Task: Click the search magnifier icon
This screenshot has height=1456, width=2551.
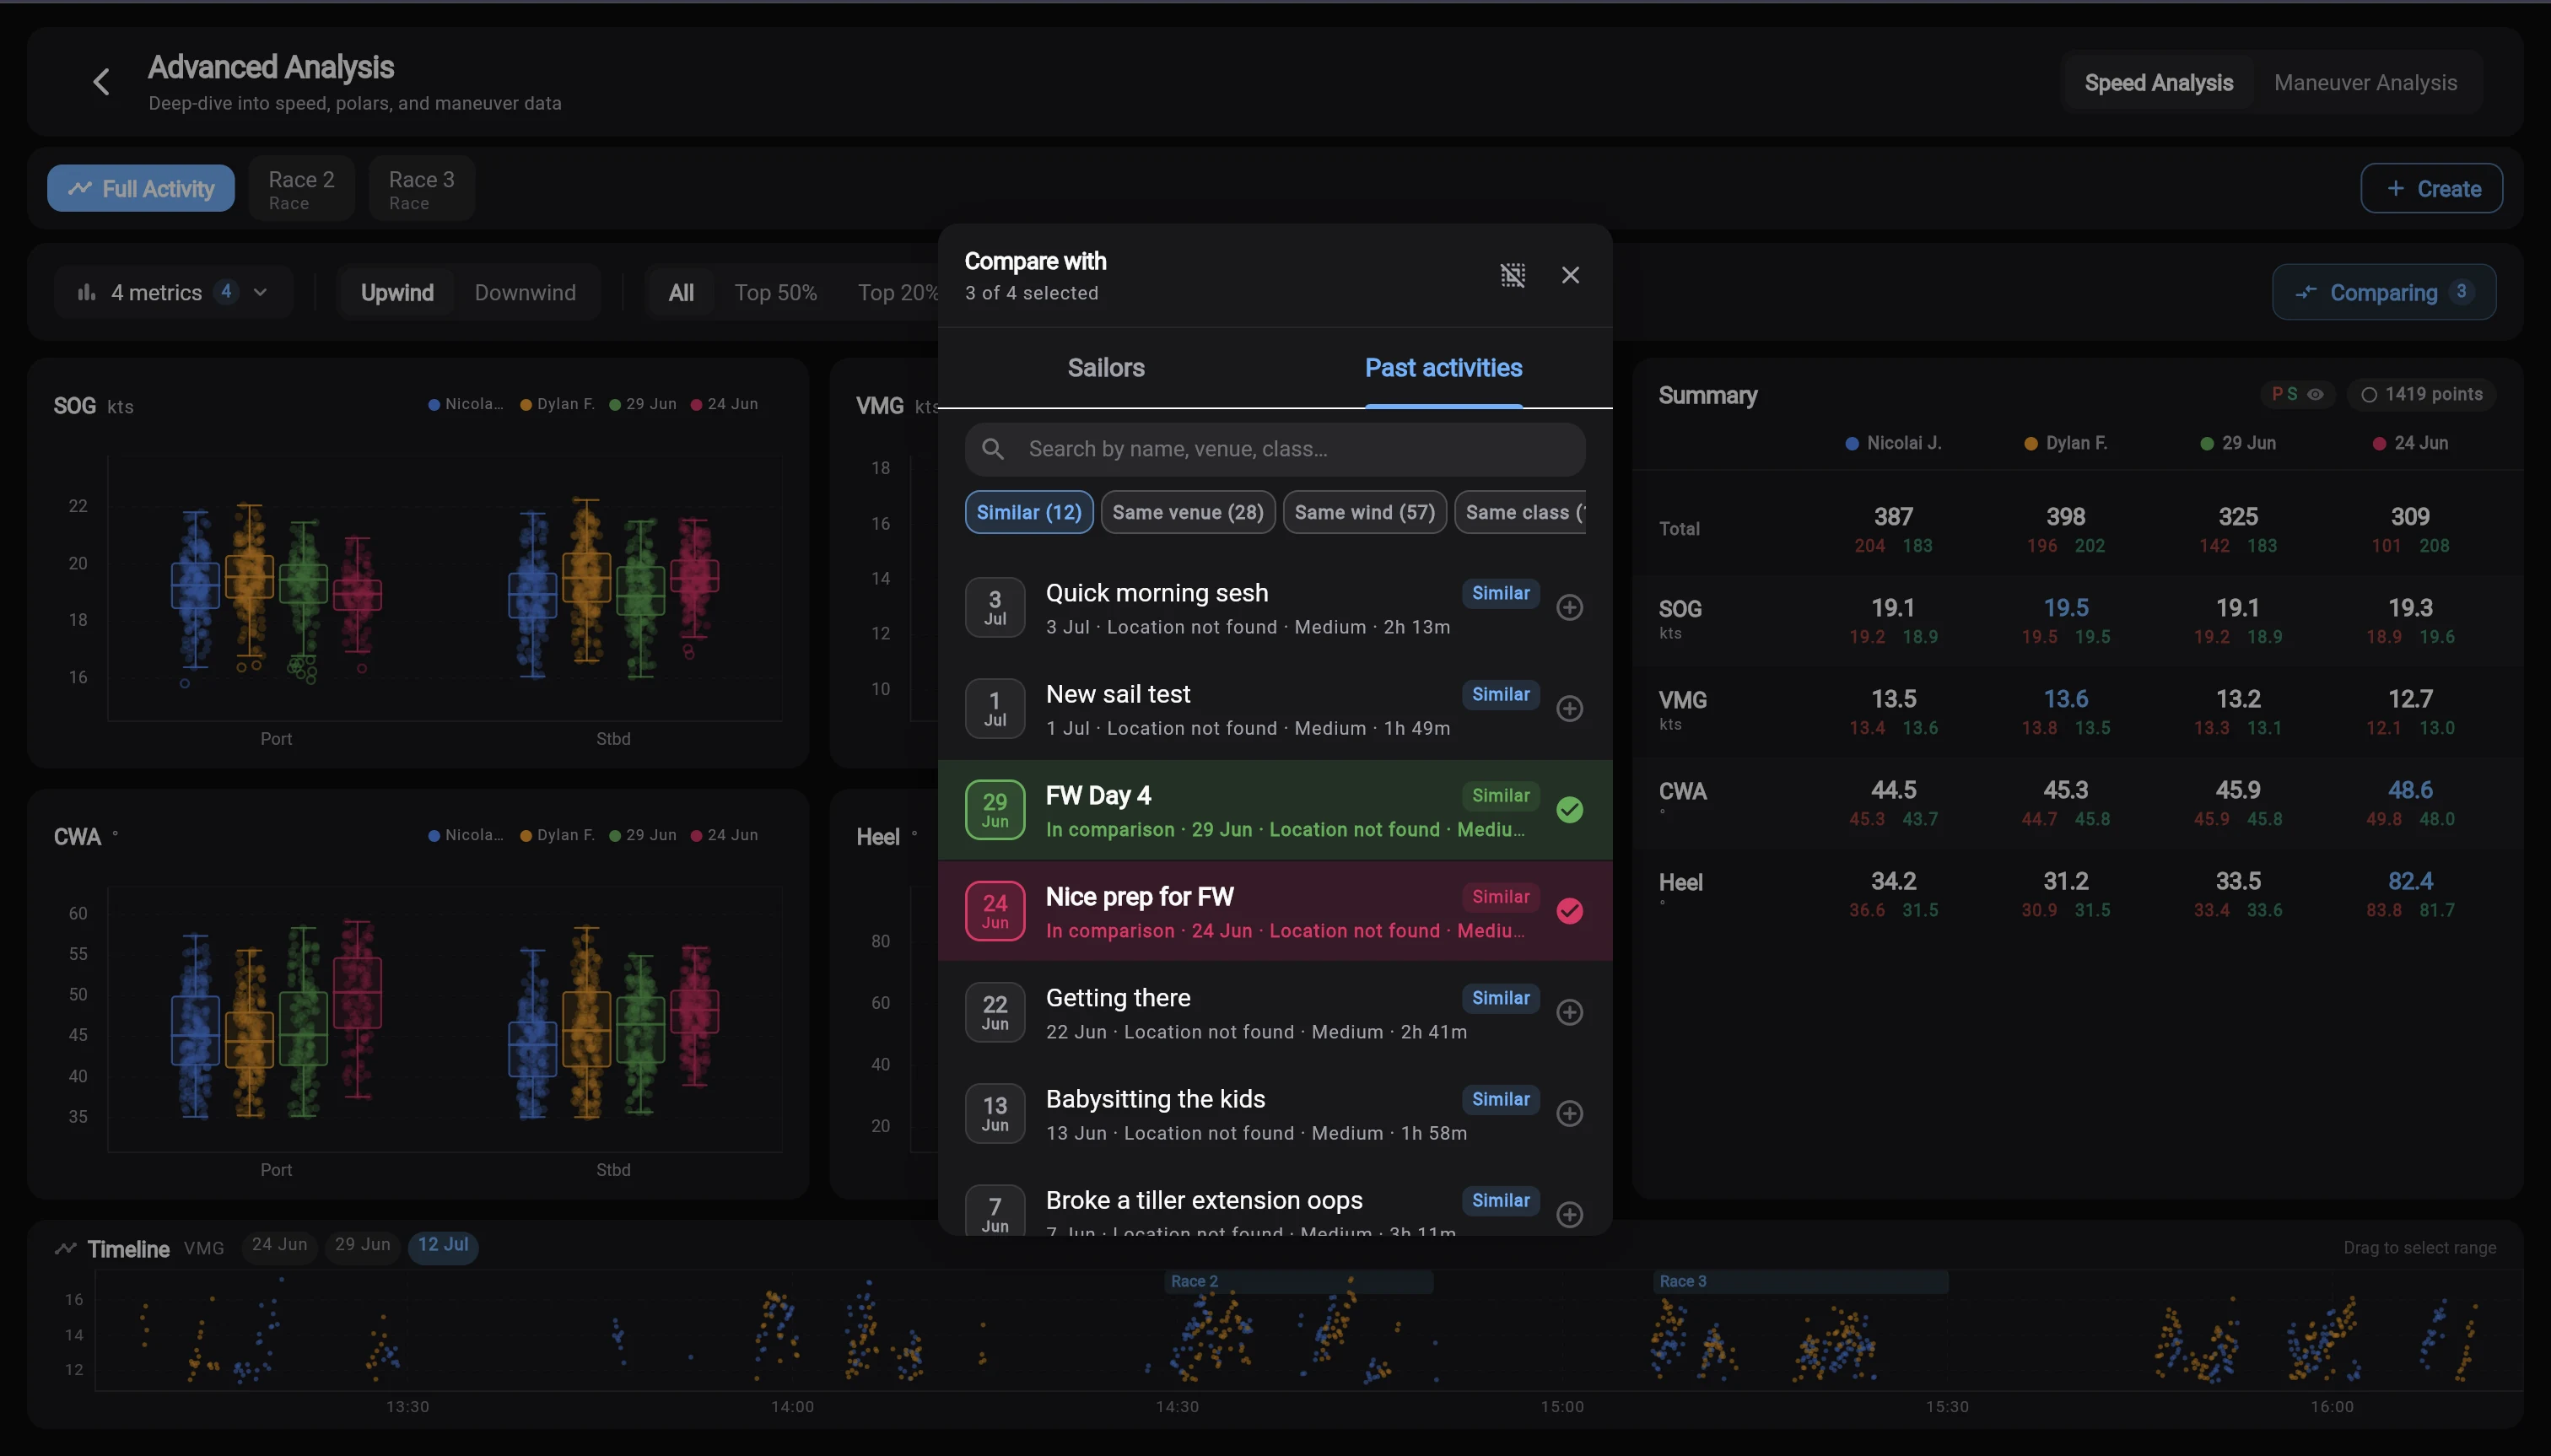Action: click(x=992, y=449)
